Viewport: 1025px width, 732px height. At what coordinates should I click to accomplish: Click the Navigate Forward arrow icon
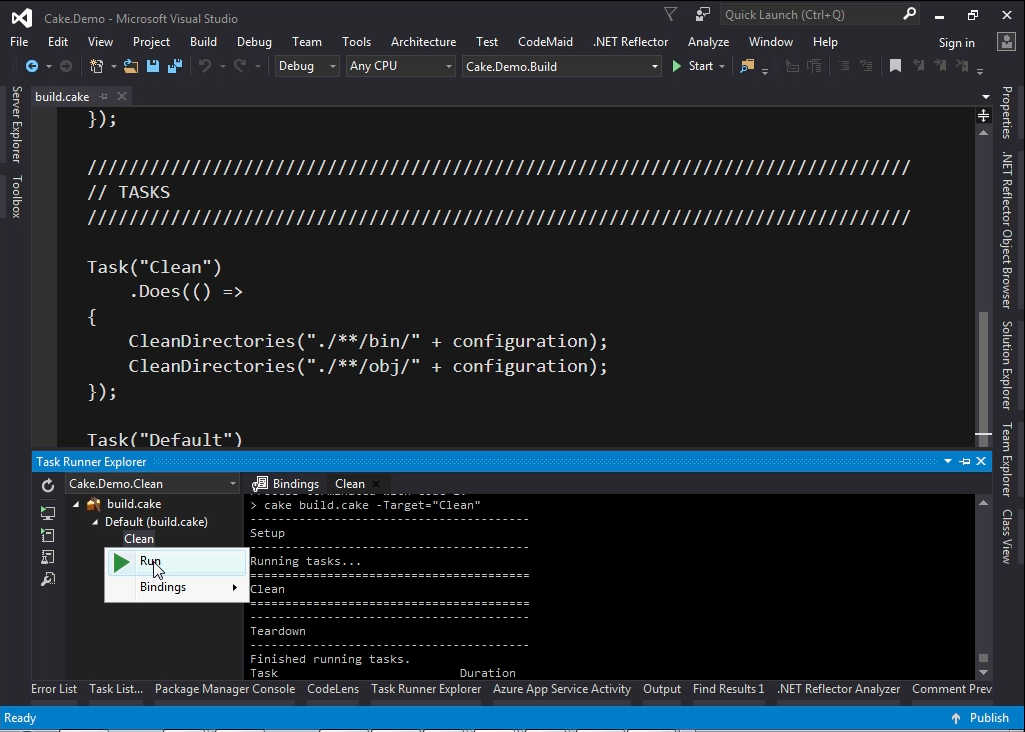[65, 66]
